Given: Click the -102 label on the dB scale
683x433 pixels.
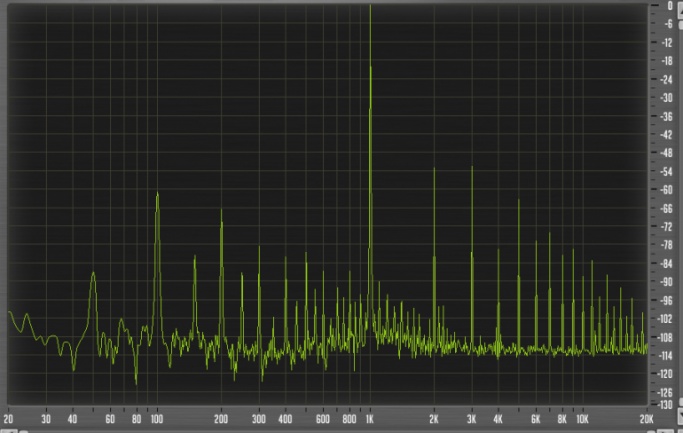Looking at the screenshot, I should coord(665,319).
